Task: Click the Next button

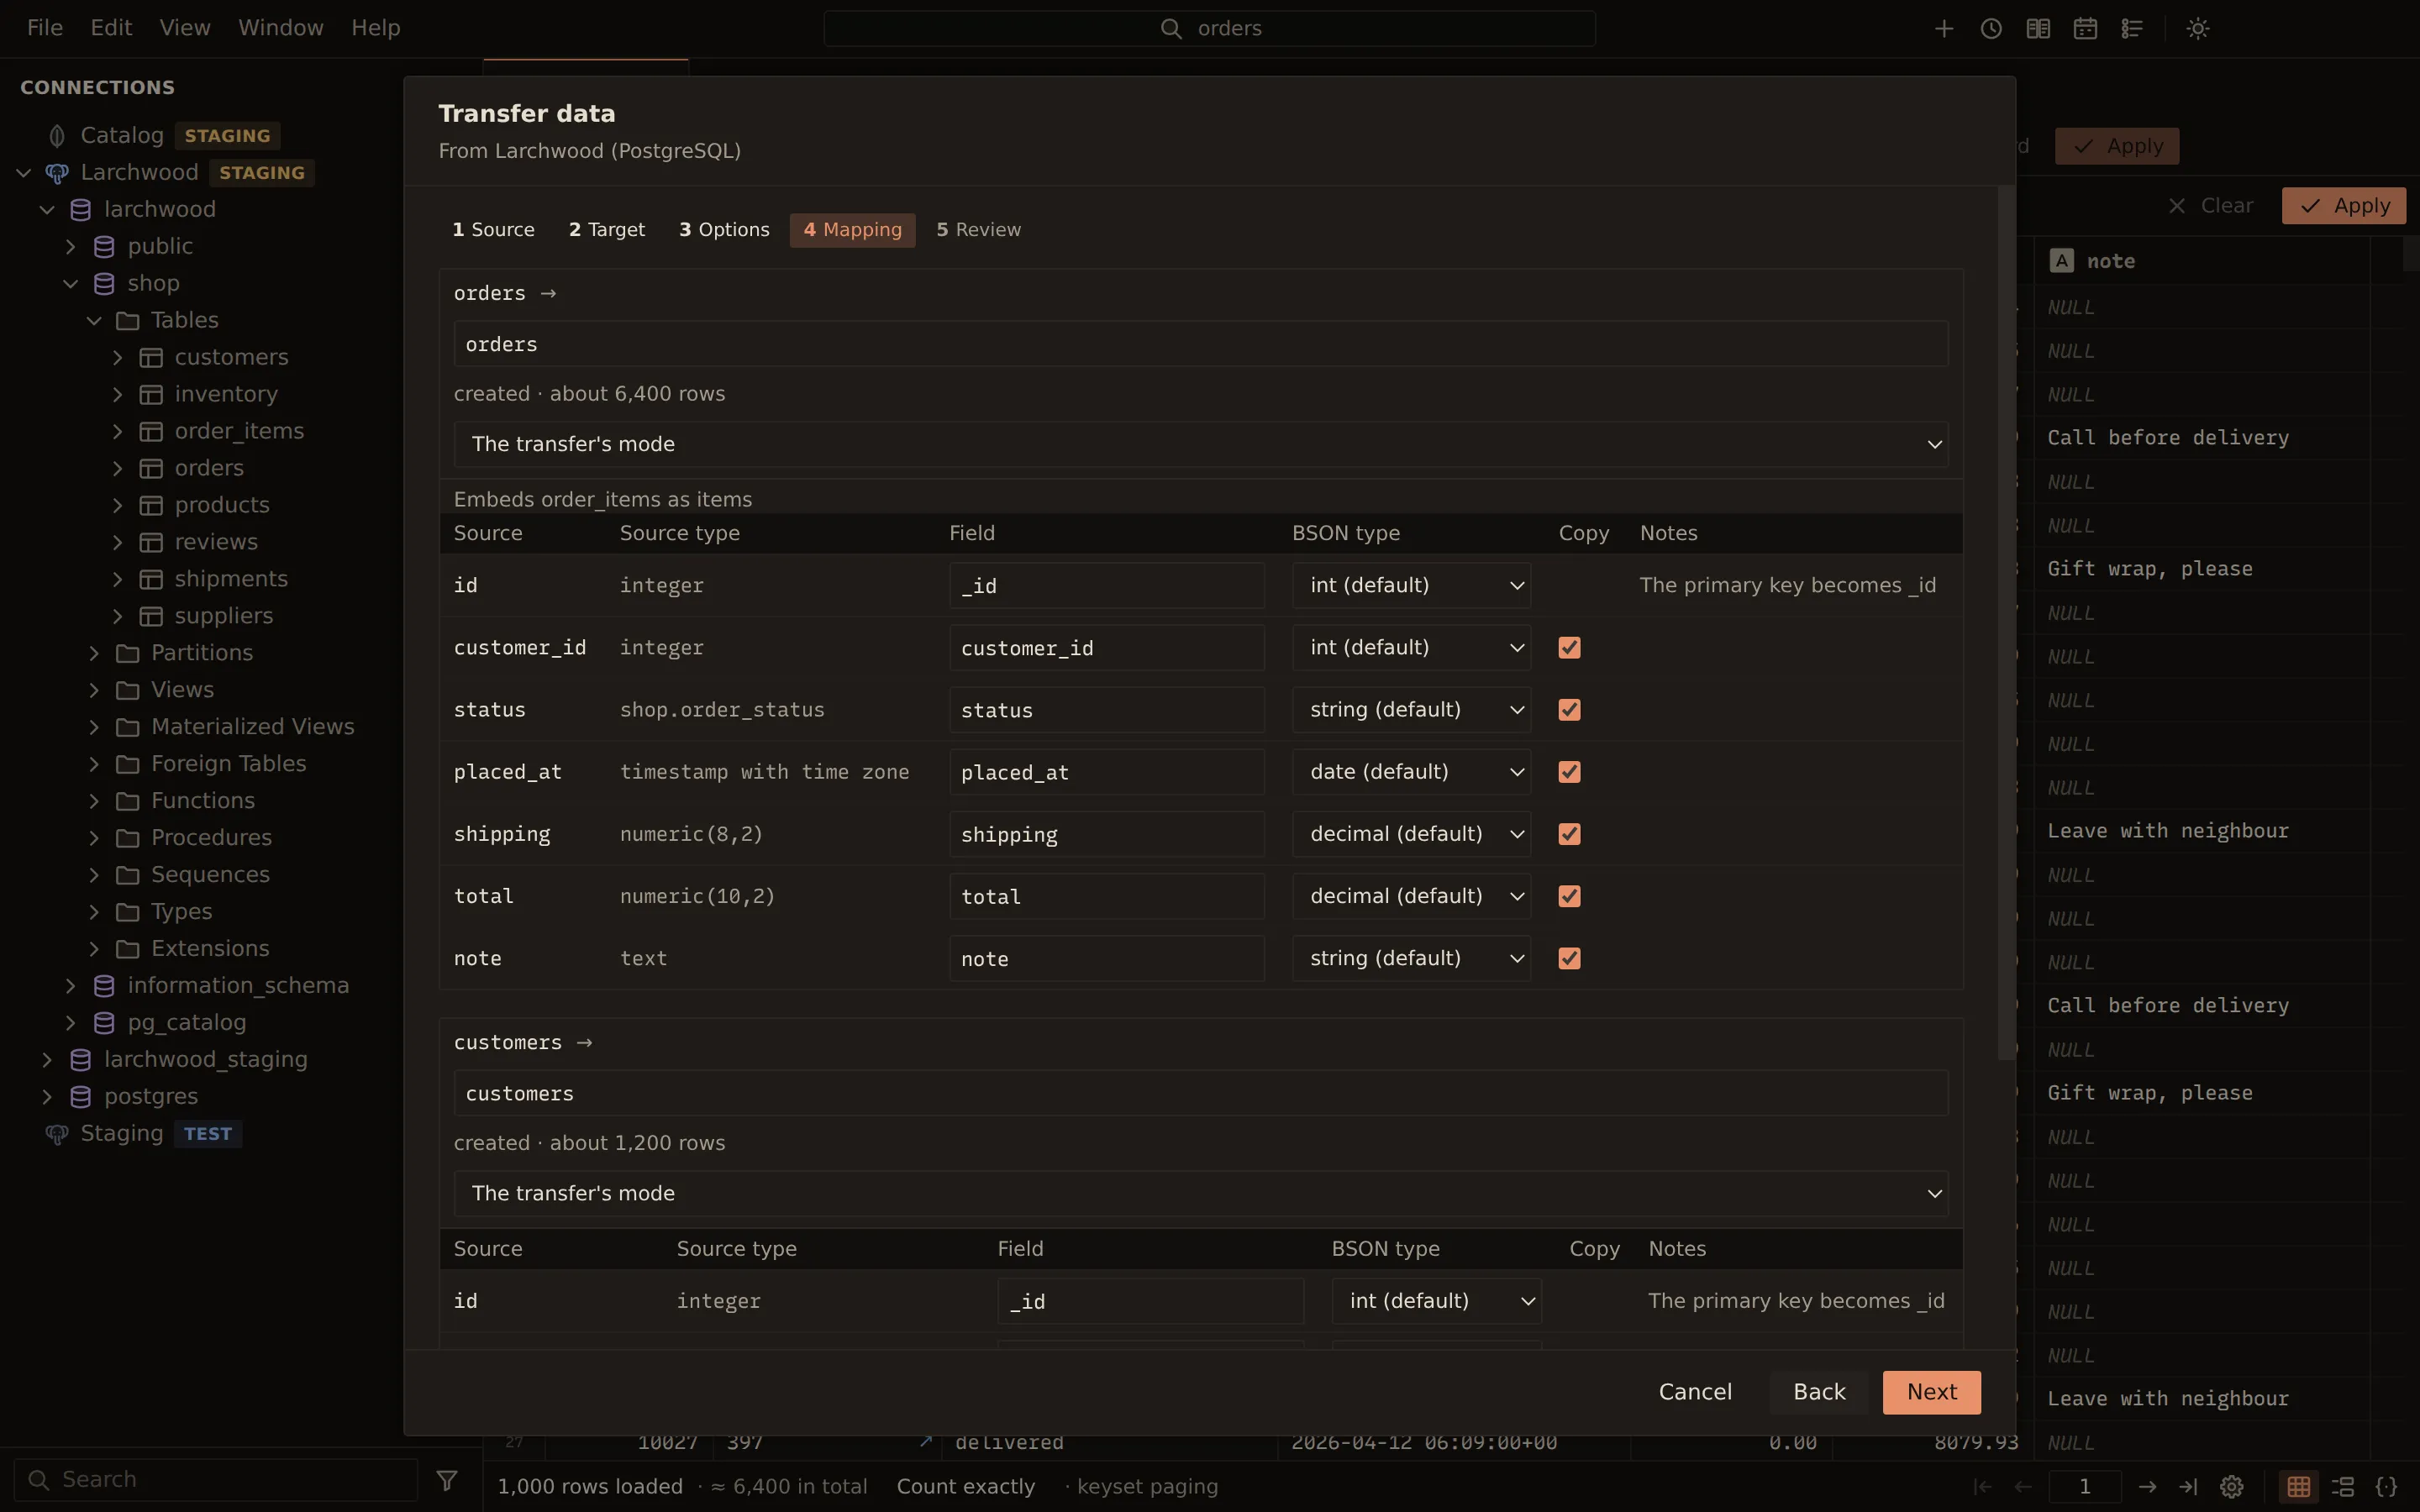Action: pos(1931,1392)
